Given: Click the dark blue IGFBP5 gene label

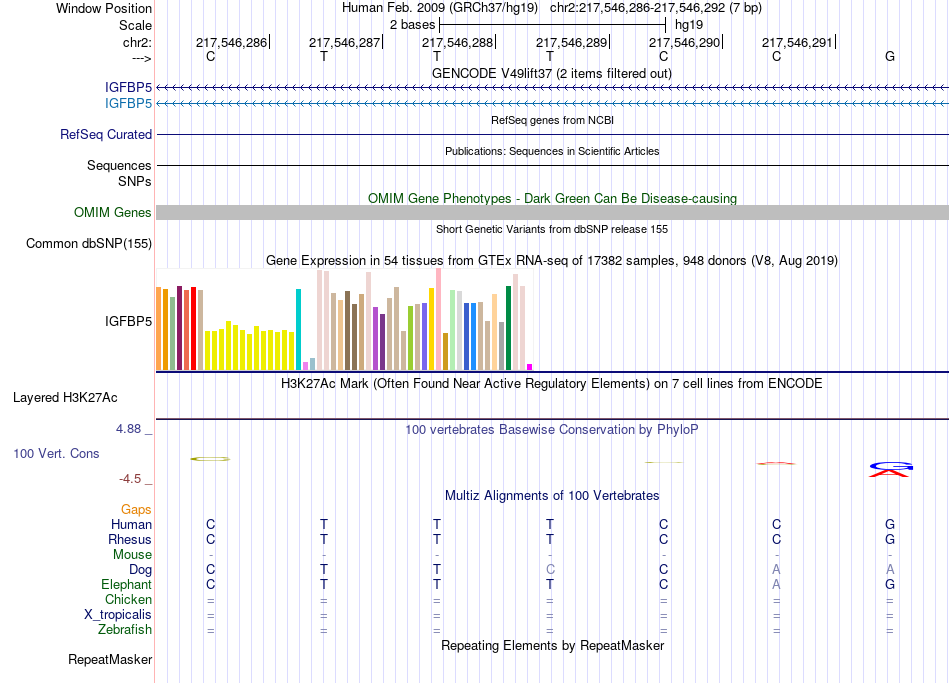Looking at the screenshot, I should click(x=128, y=88).
